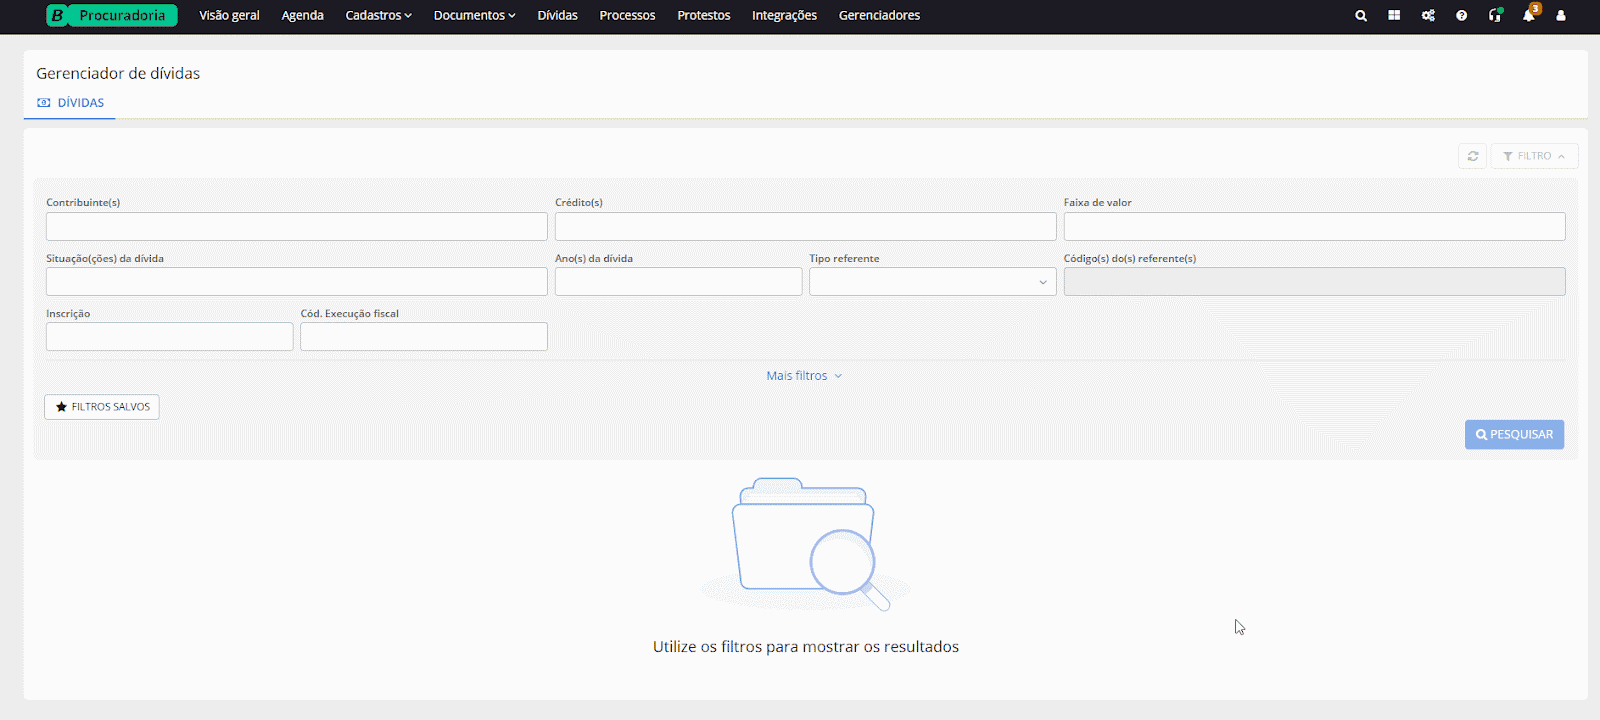Focus the Faixa de valor field
1600x720 pixels.
1314,227
